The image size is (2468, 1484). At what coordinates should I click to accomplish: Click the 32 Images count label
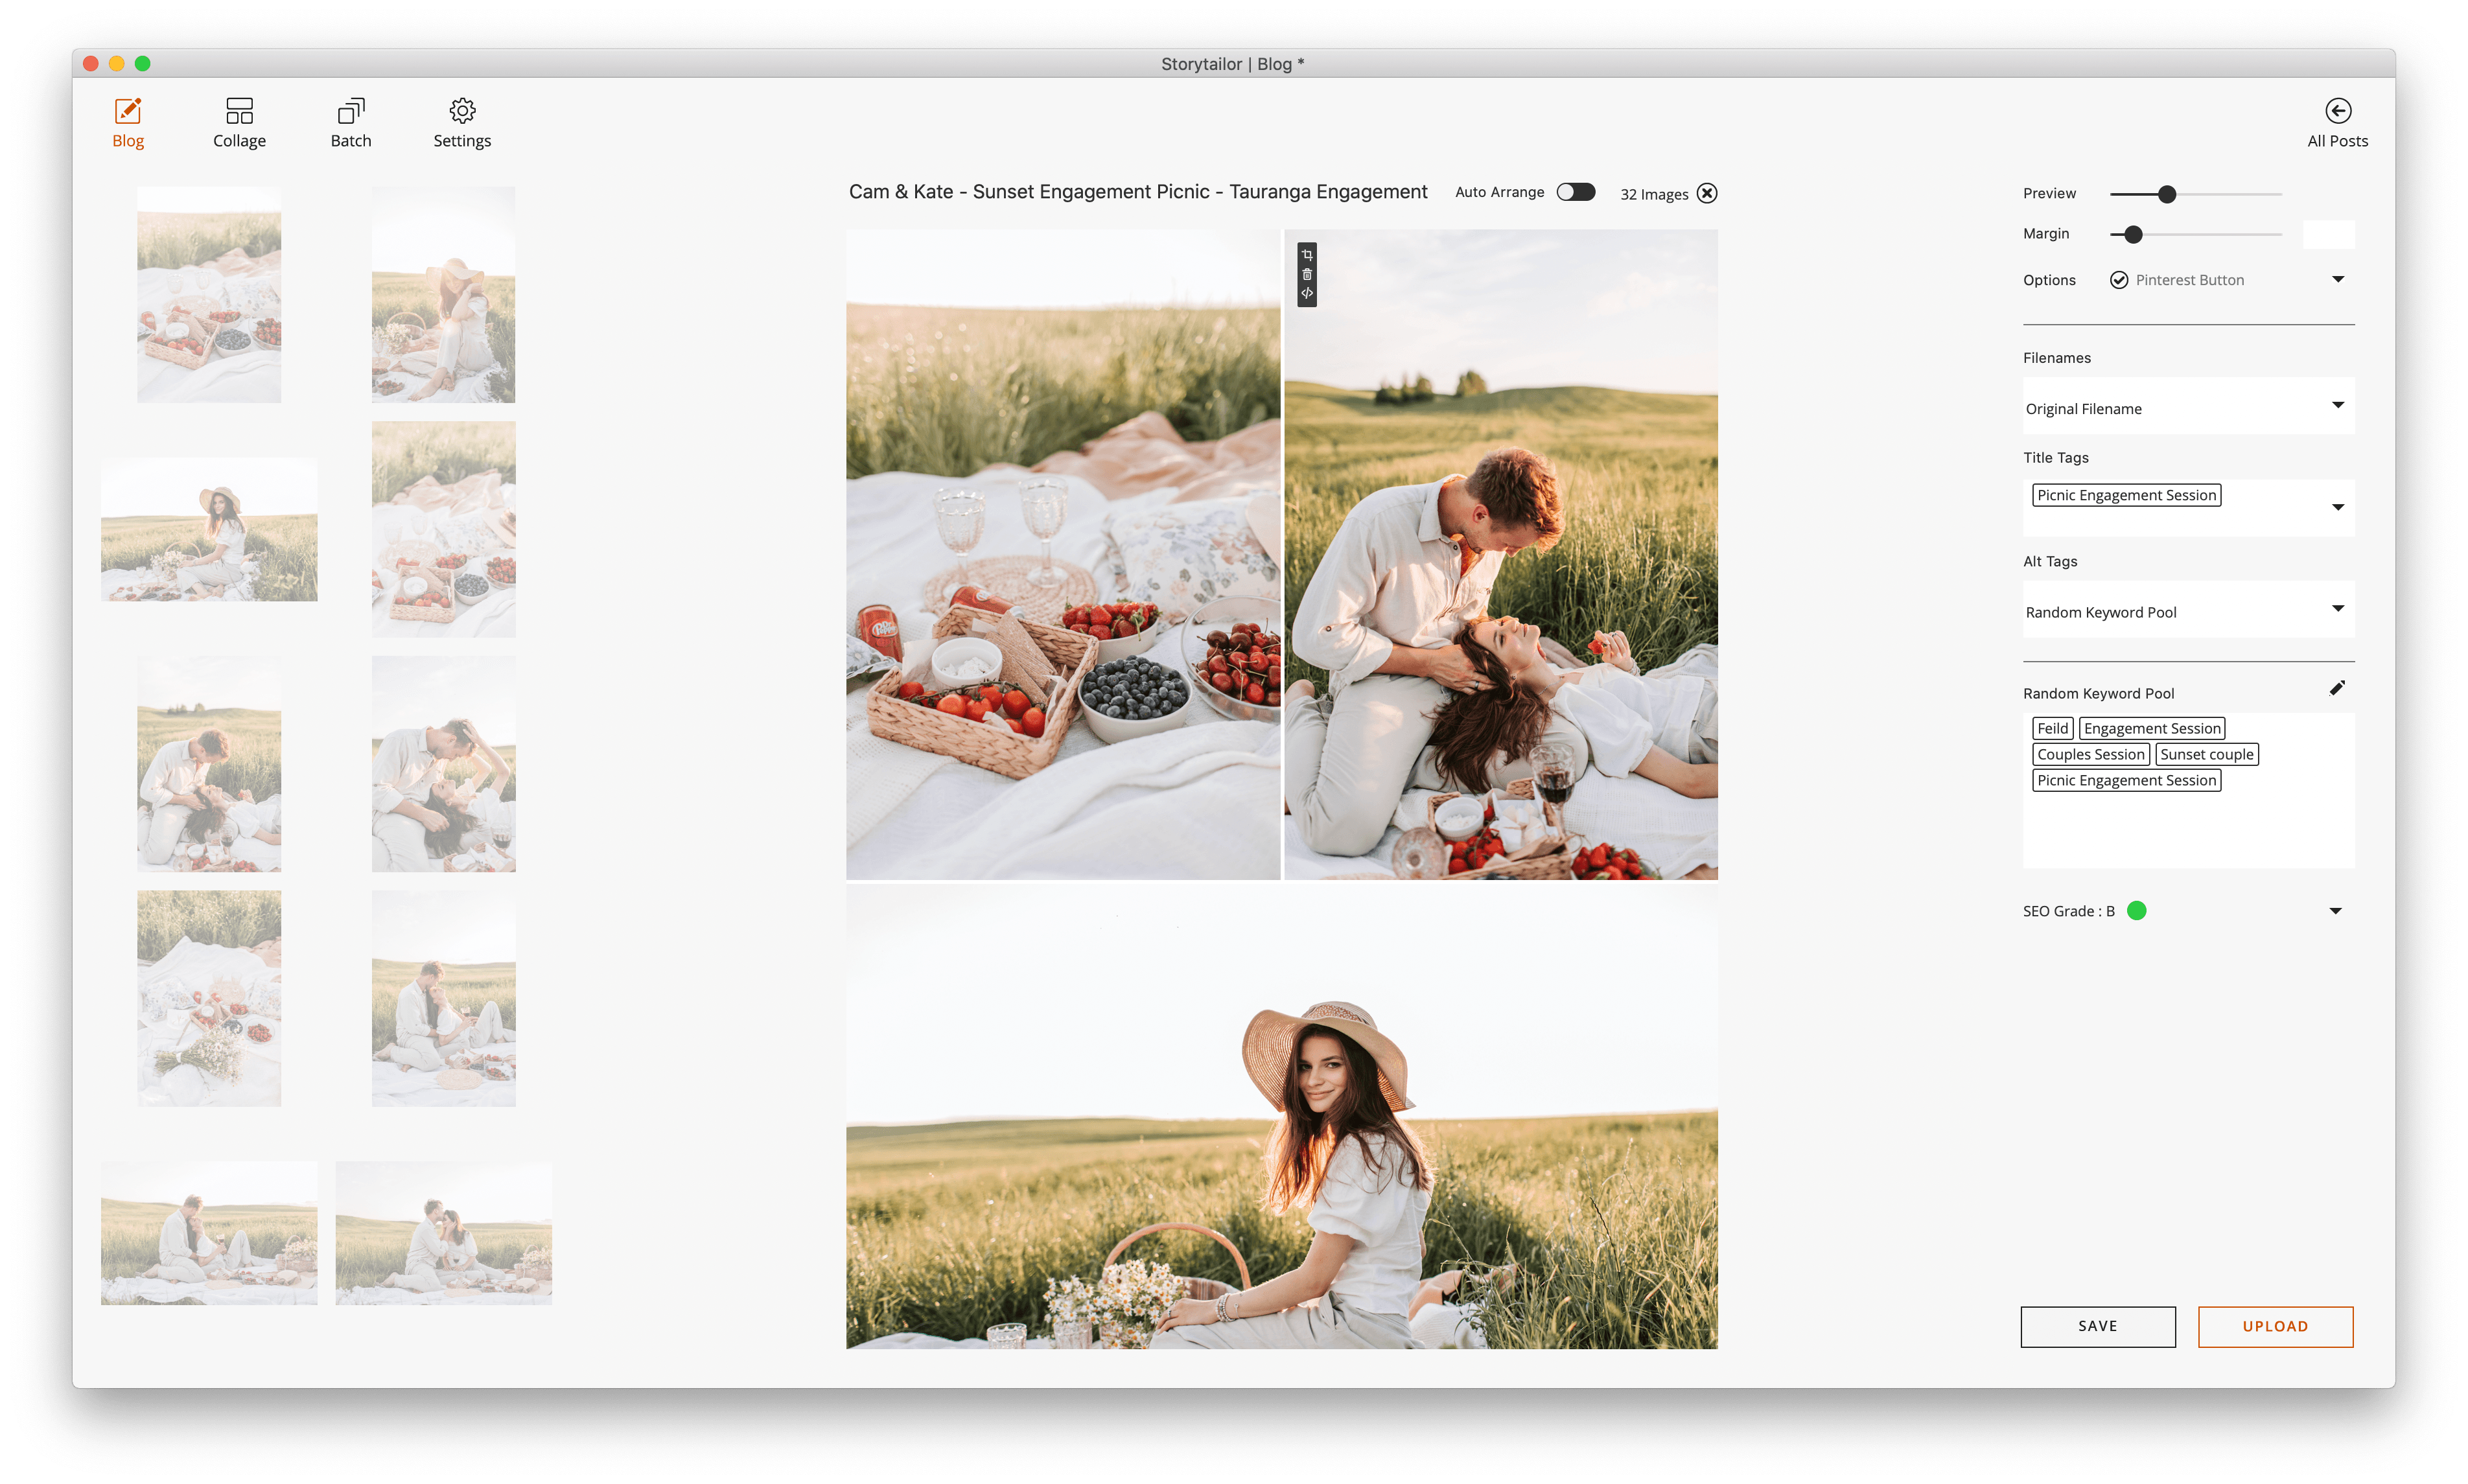tap(1654, 194)
